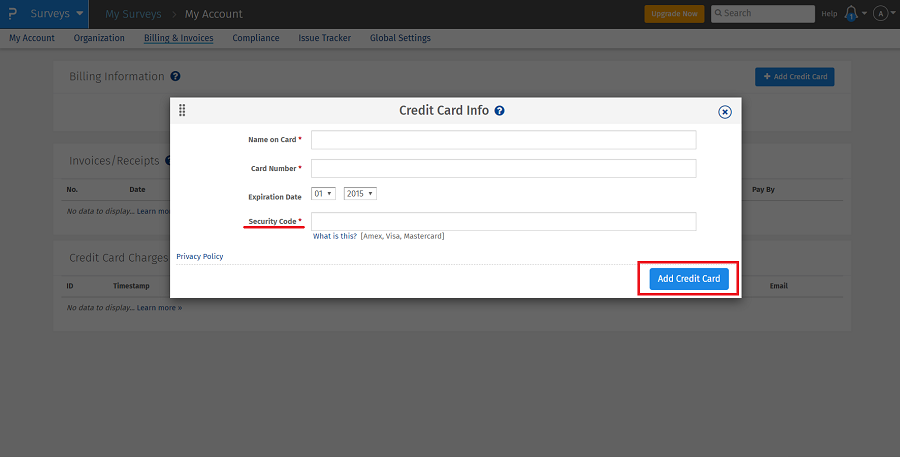The height and width of the screenshot is (457, 900).
Task: Close the Credit Card Info dialog
Action: point(725,112)
